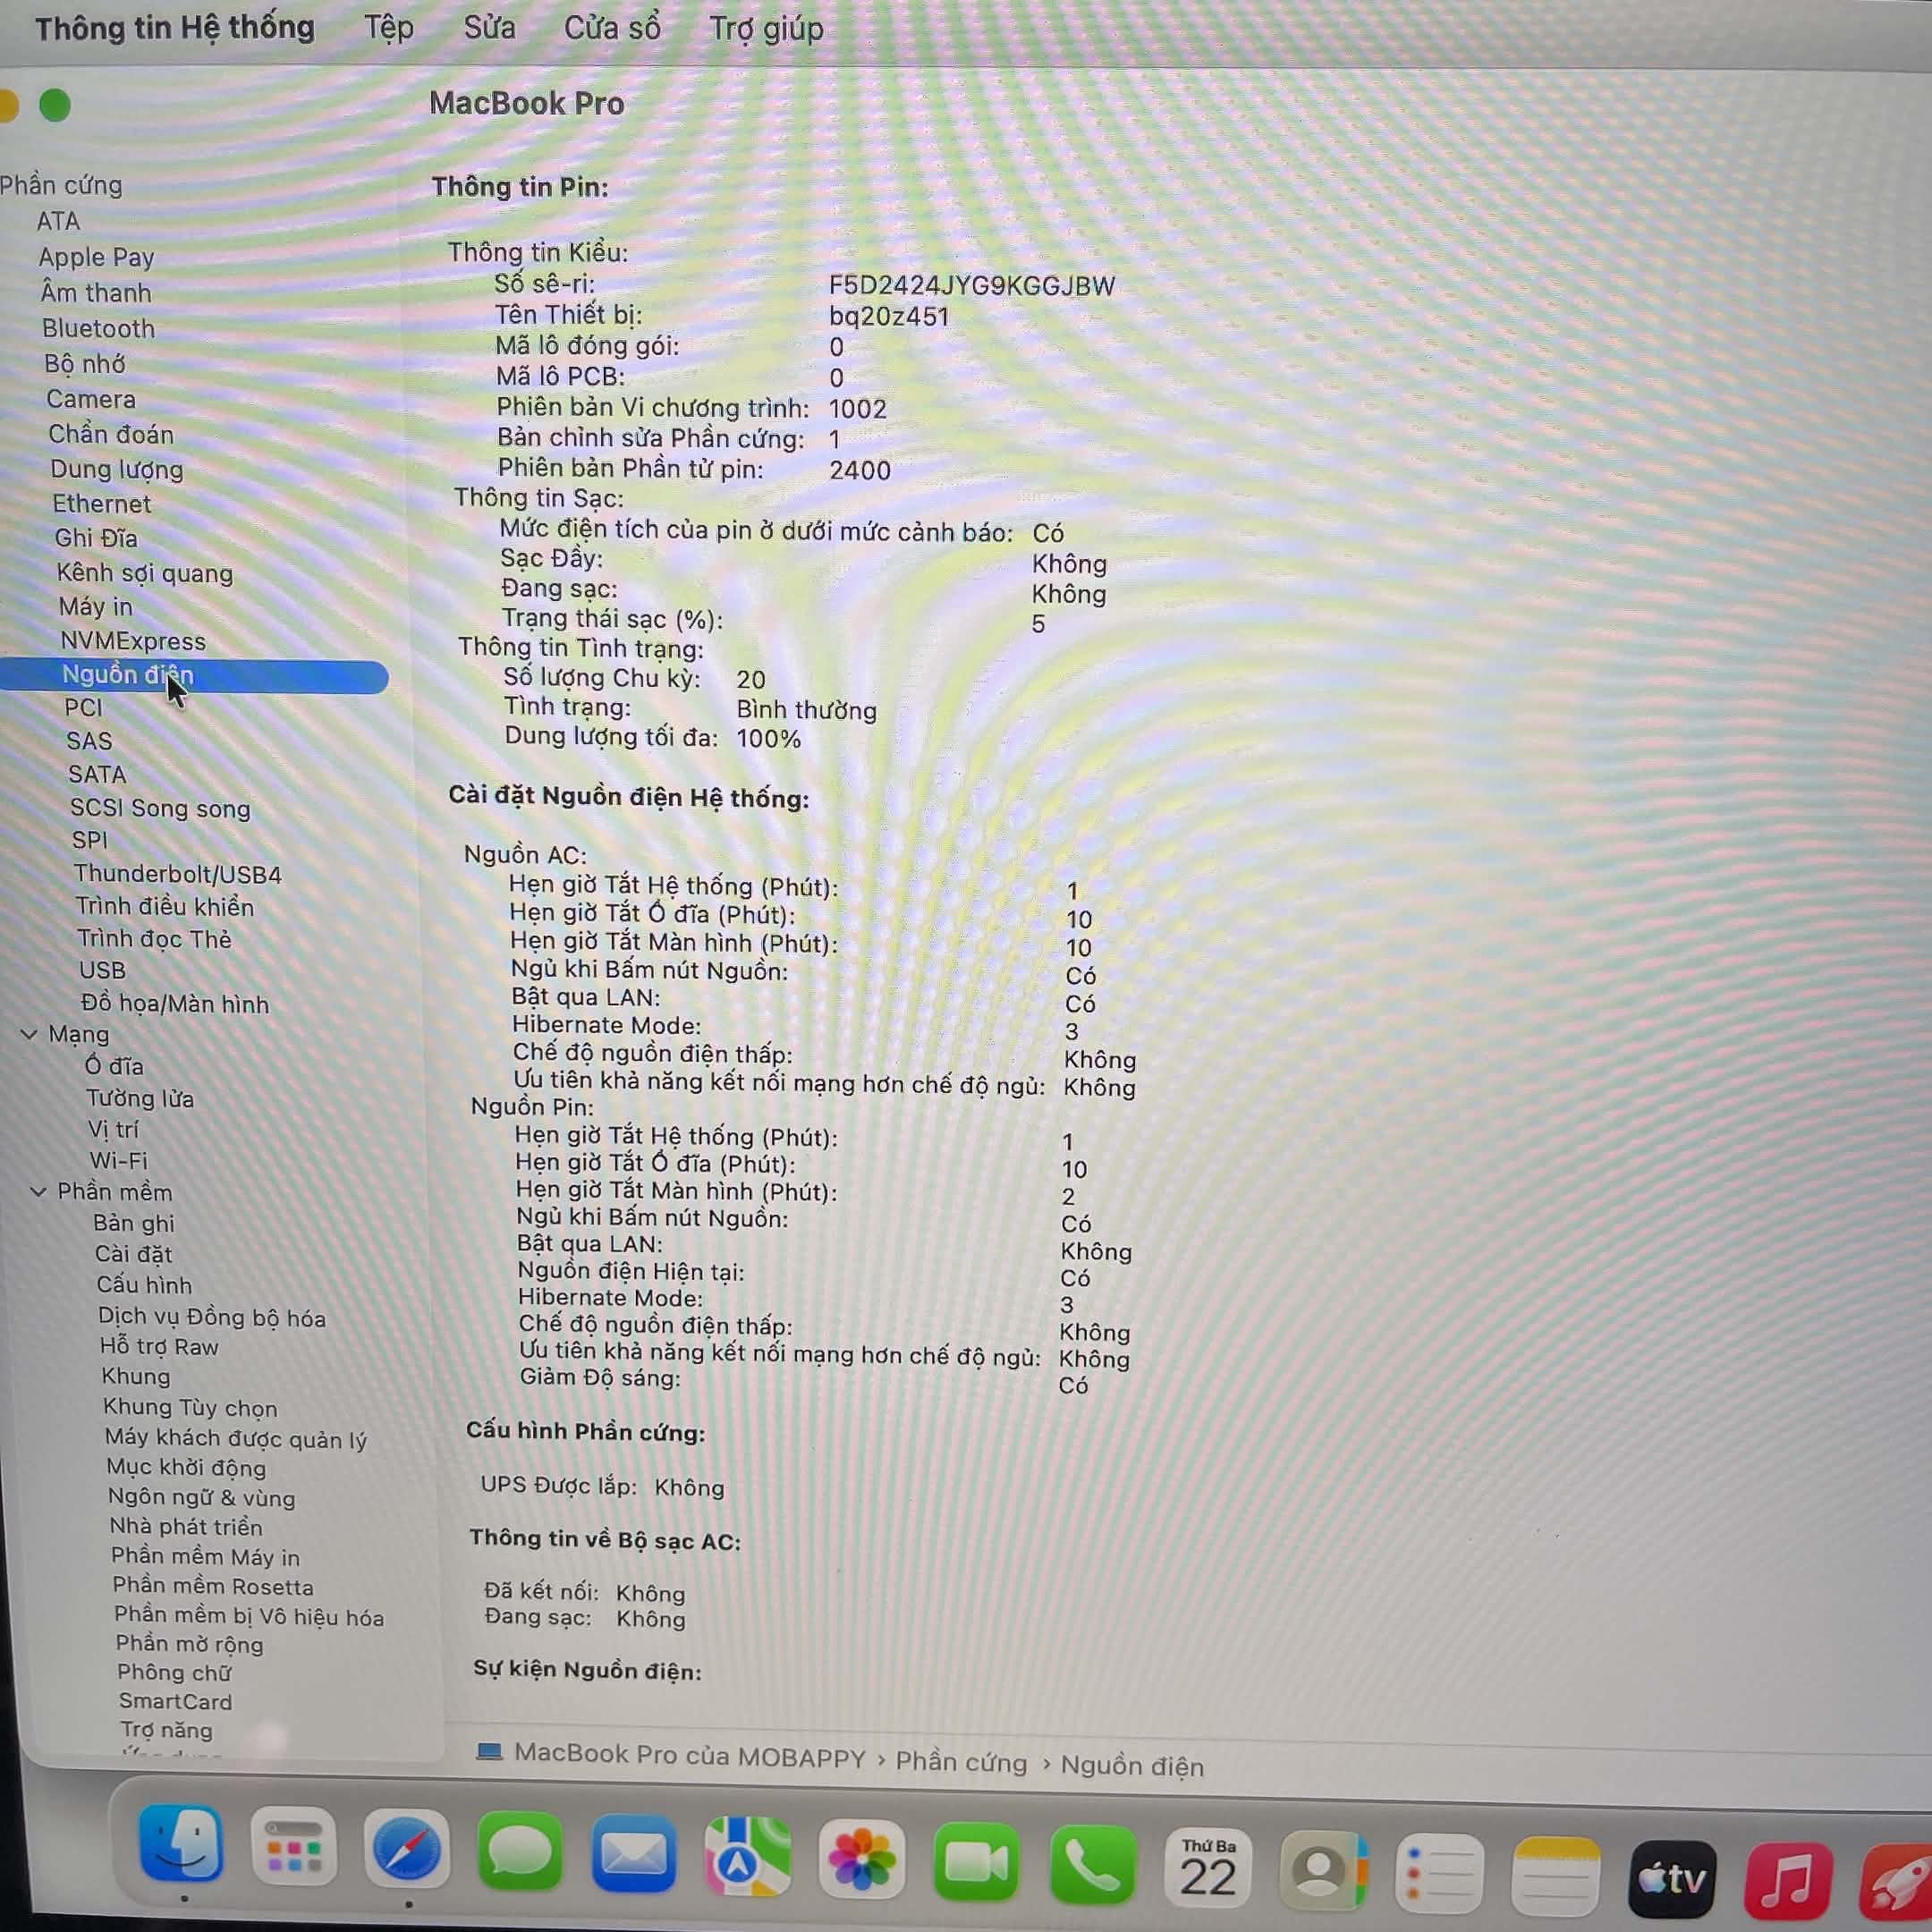The image size is (1932, 1932).
Task: Collapse the Mạng section chevron
Action: coord(29,1034)
